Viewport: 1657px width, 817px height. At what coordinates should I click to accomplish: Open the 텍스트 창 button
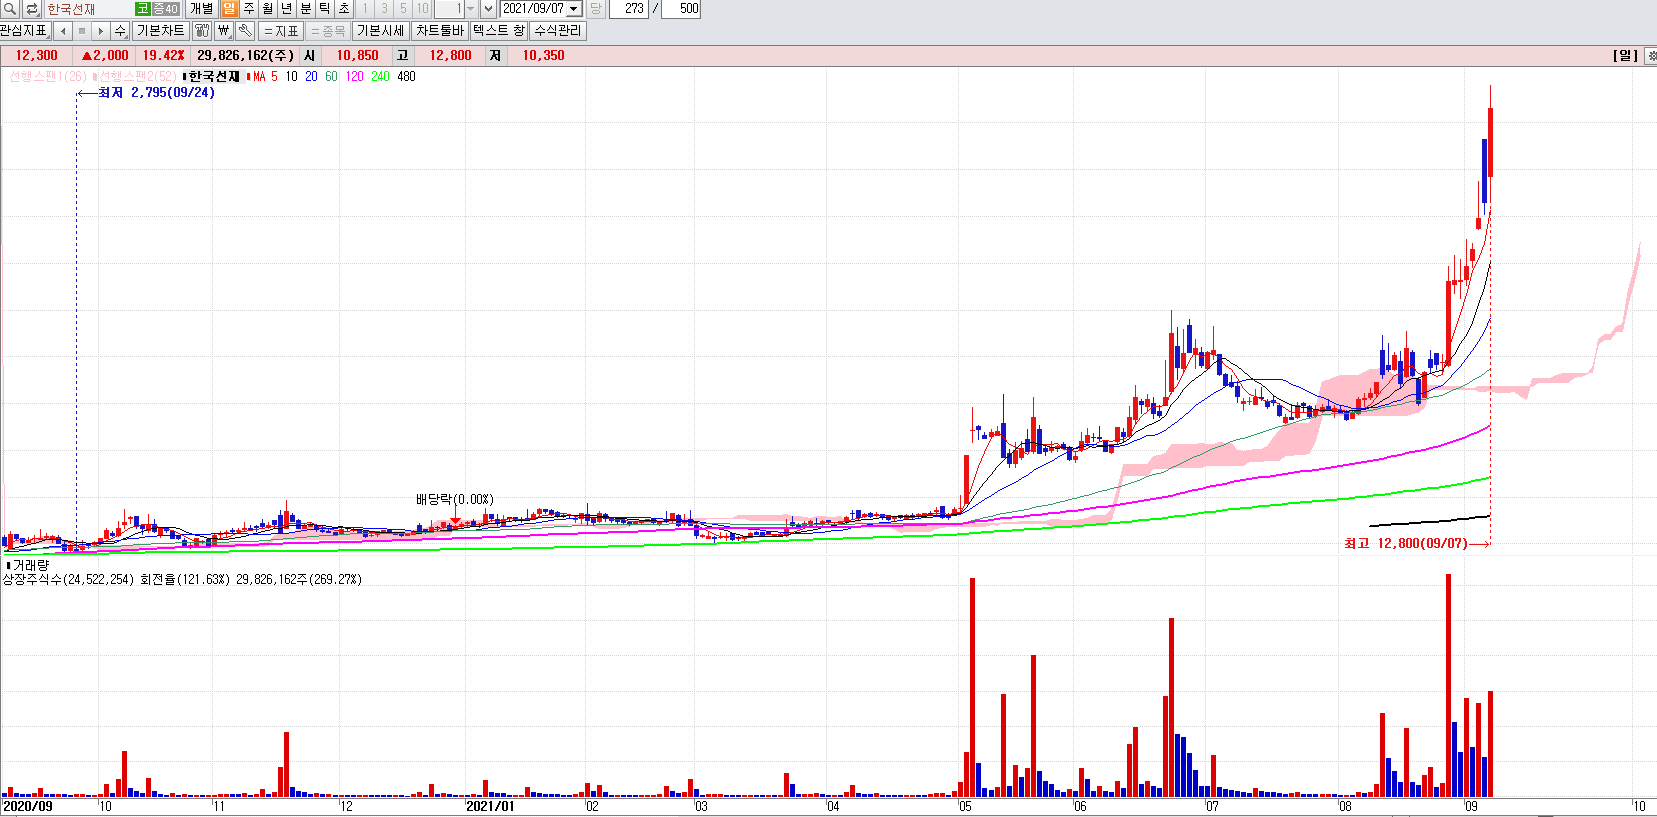pyautogui.click(x=499, y=31)
